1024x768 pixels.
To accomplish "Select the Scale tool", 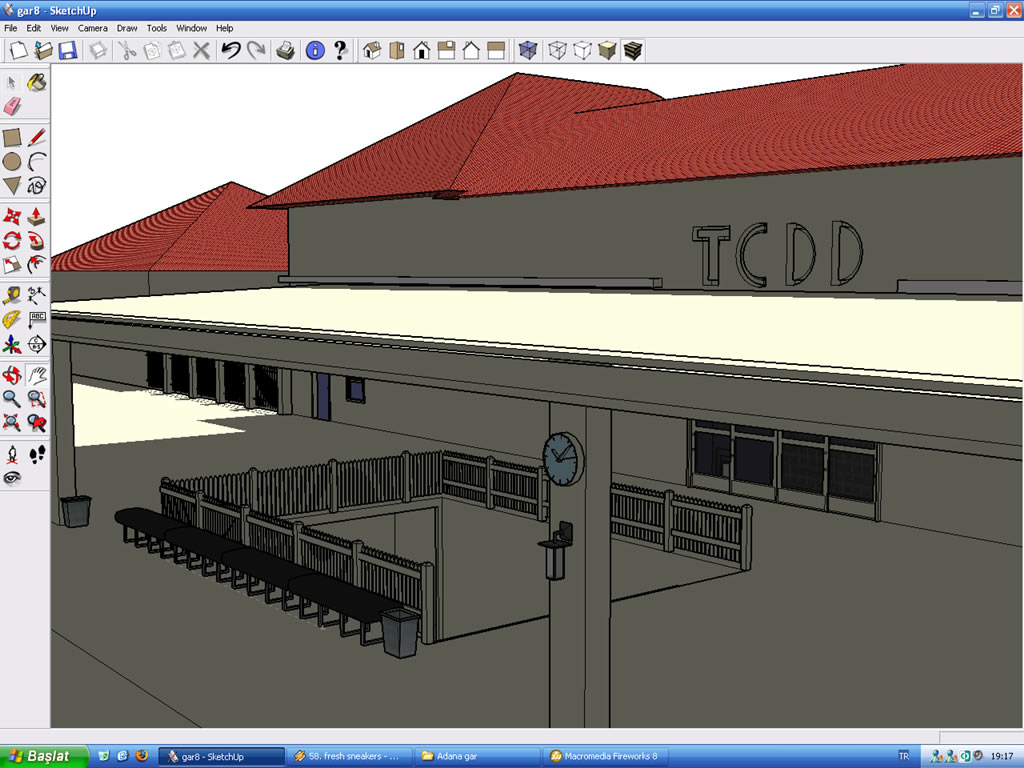I will coord(12,264).
